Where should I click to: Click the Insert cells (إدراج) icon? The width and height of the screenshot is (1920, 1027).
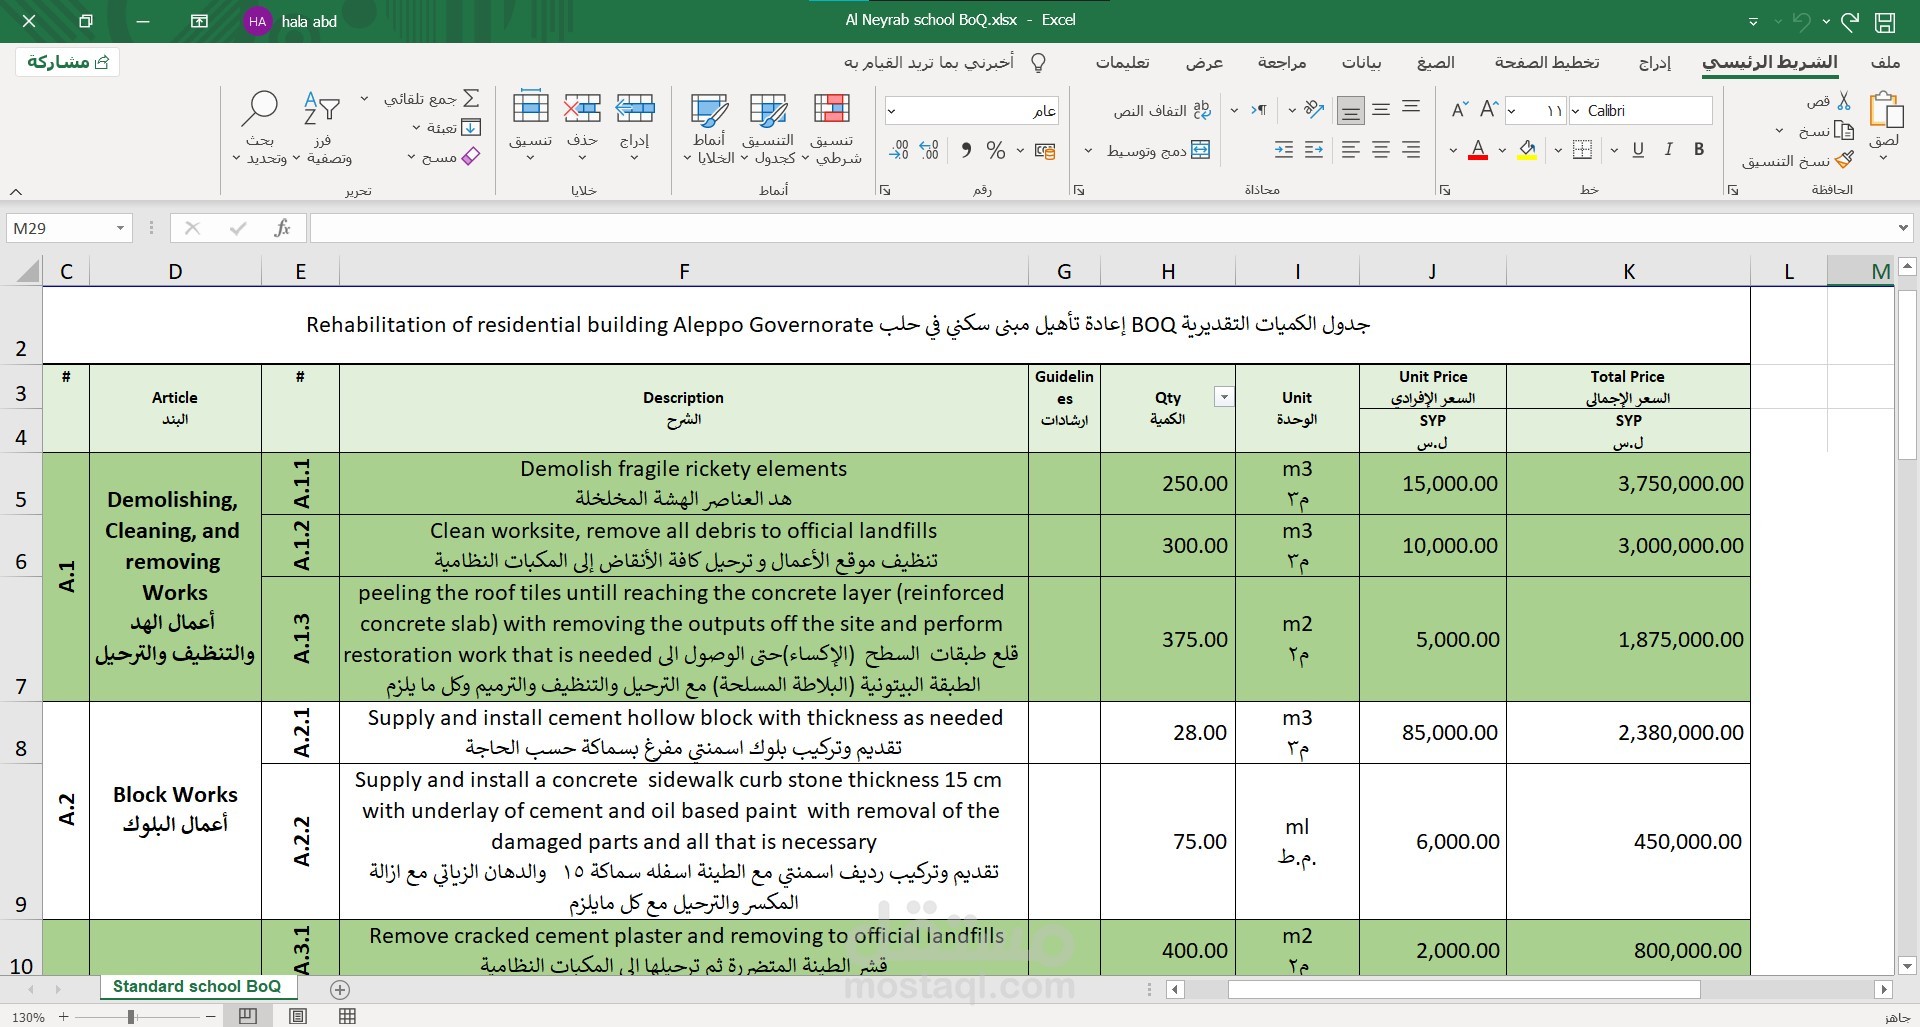coord(635,108)
